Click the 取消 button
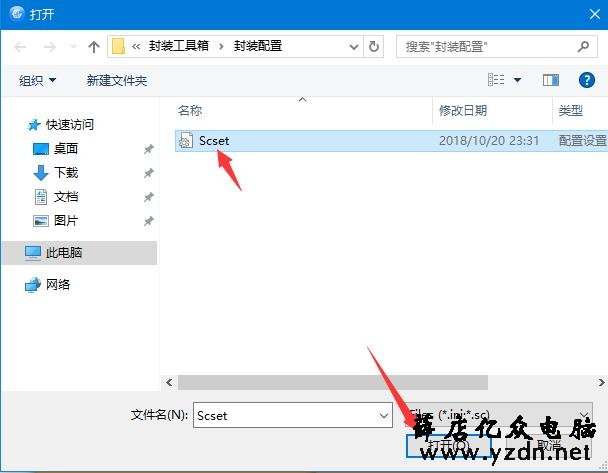The height and width of the screenshot is (473, 608). click(549, 445)
